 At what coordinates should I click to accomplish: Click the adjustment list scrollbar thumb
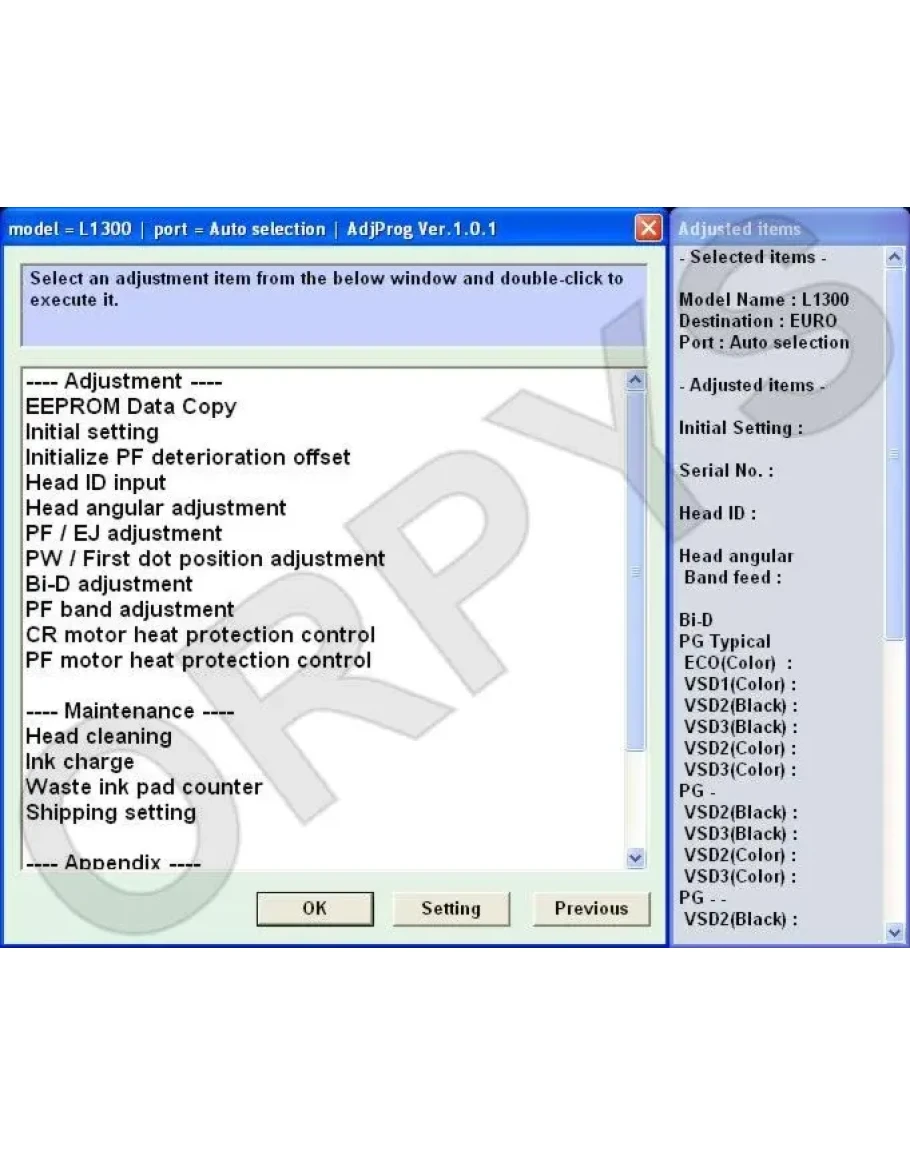635,572
